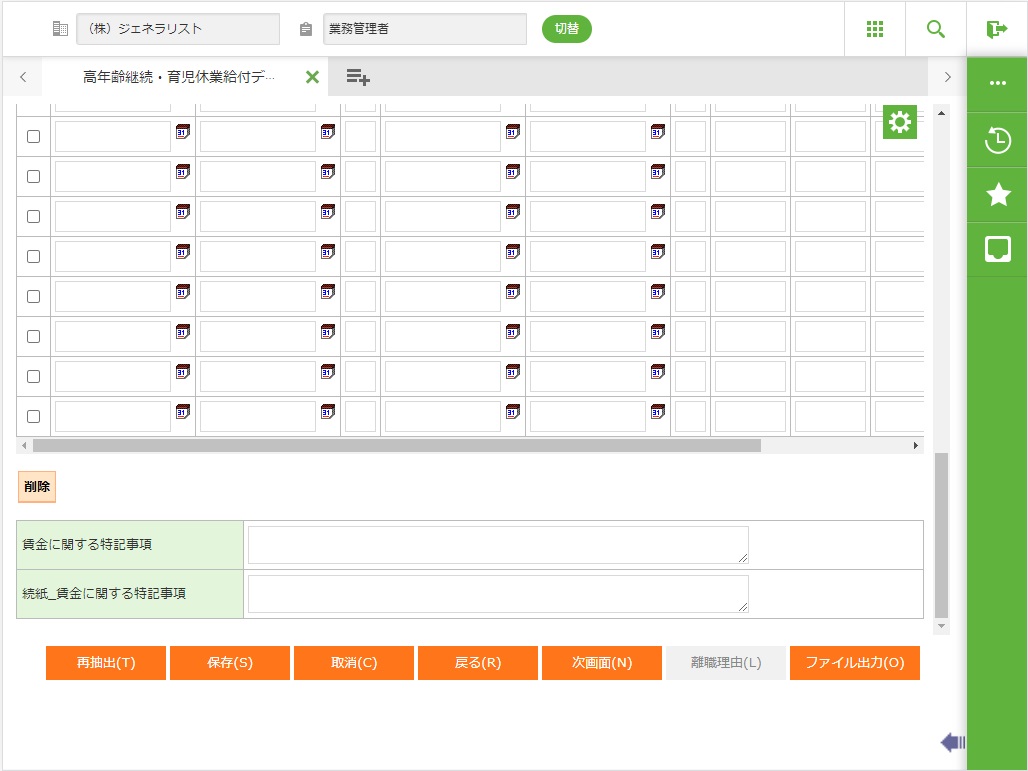
Task: Tick the checkbox of the sixth full grid row
Action: pos(33,336)
